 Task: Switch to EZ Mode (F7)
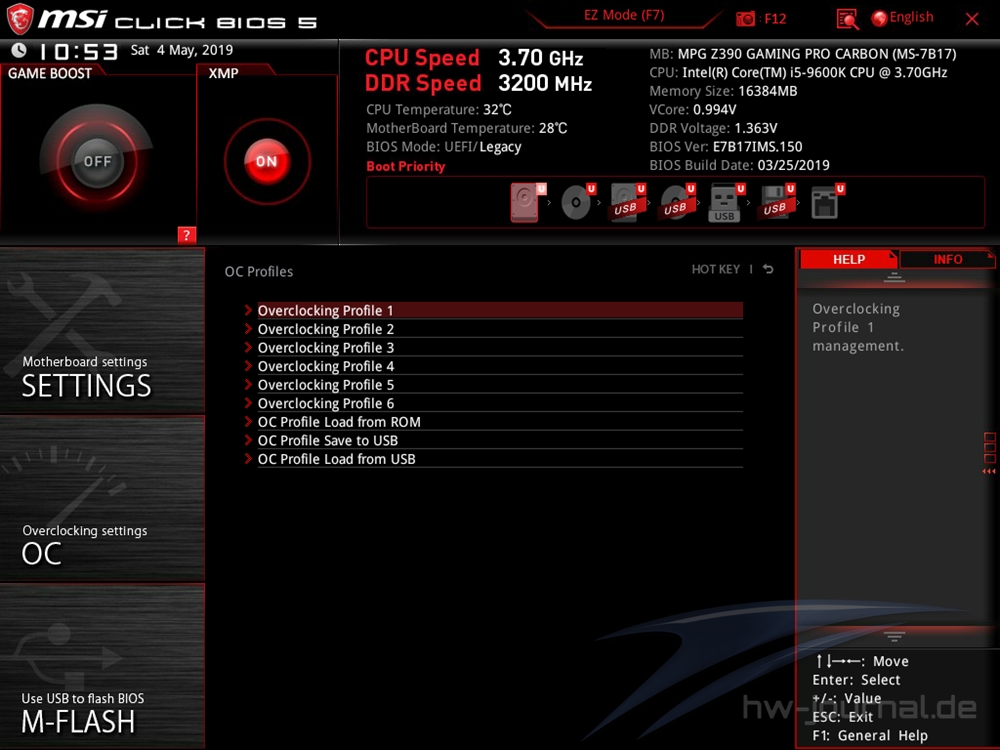[x=624, y=15]
